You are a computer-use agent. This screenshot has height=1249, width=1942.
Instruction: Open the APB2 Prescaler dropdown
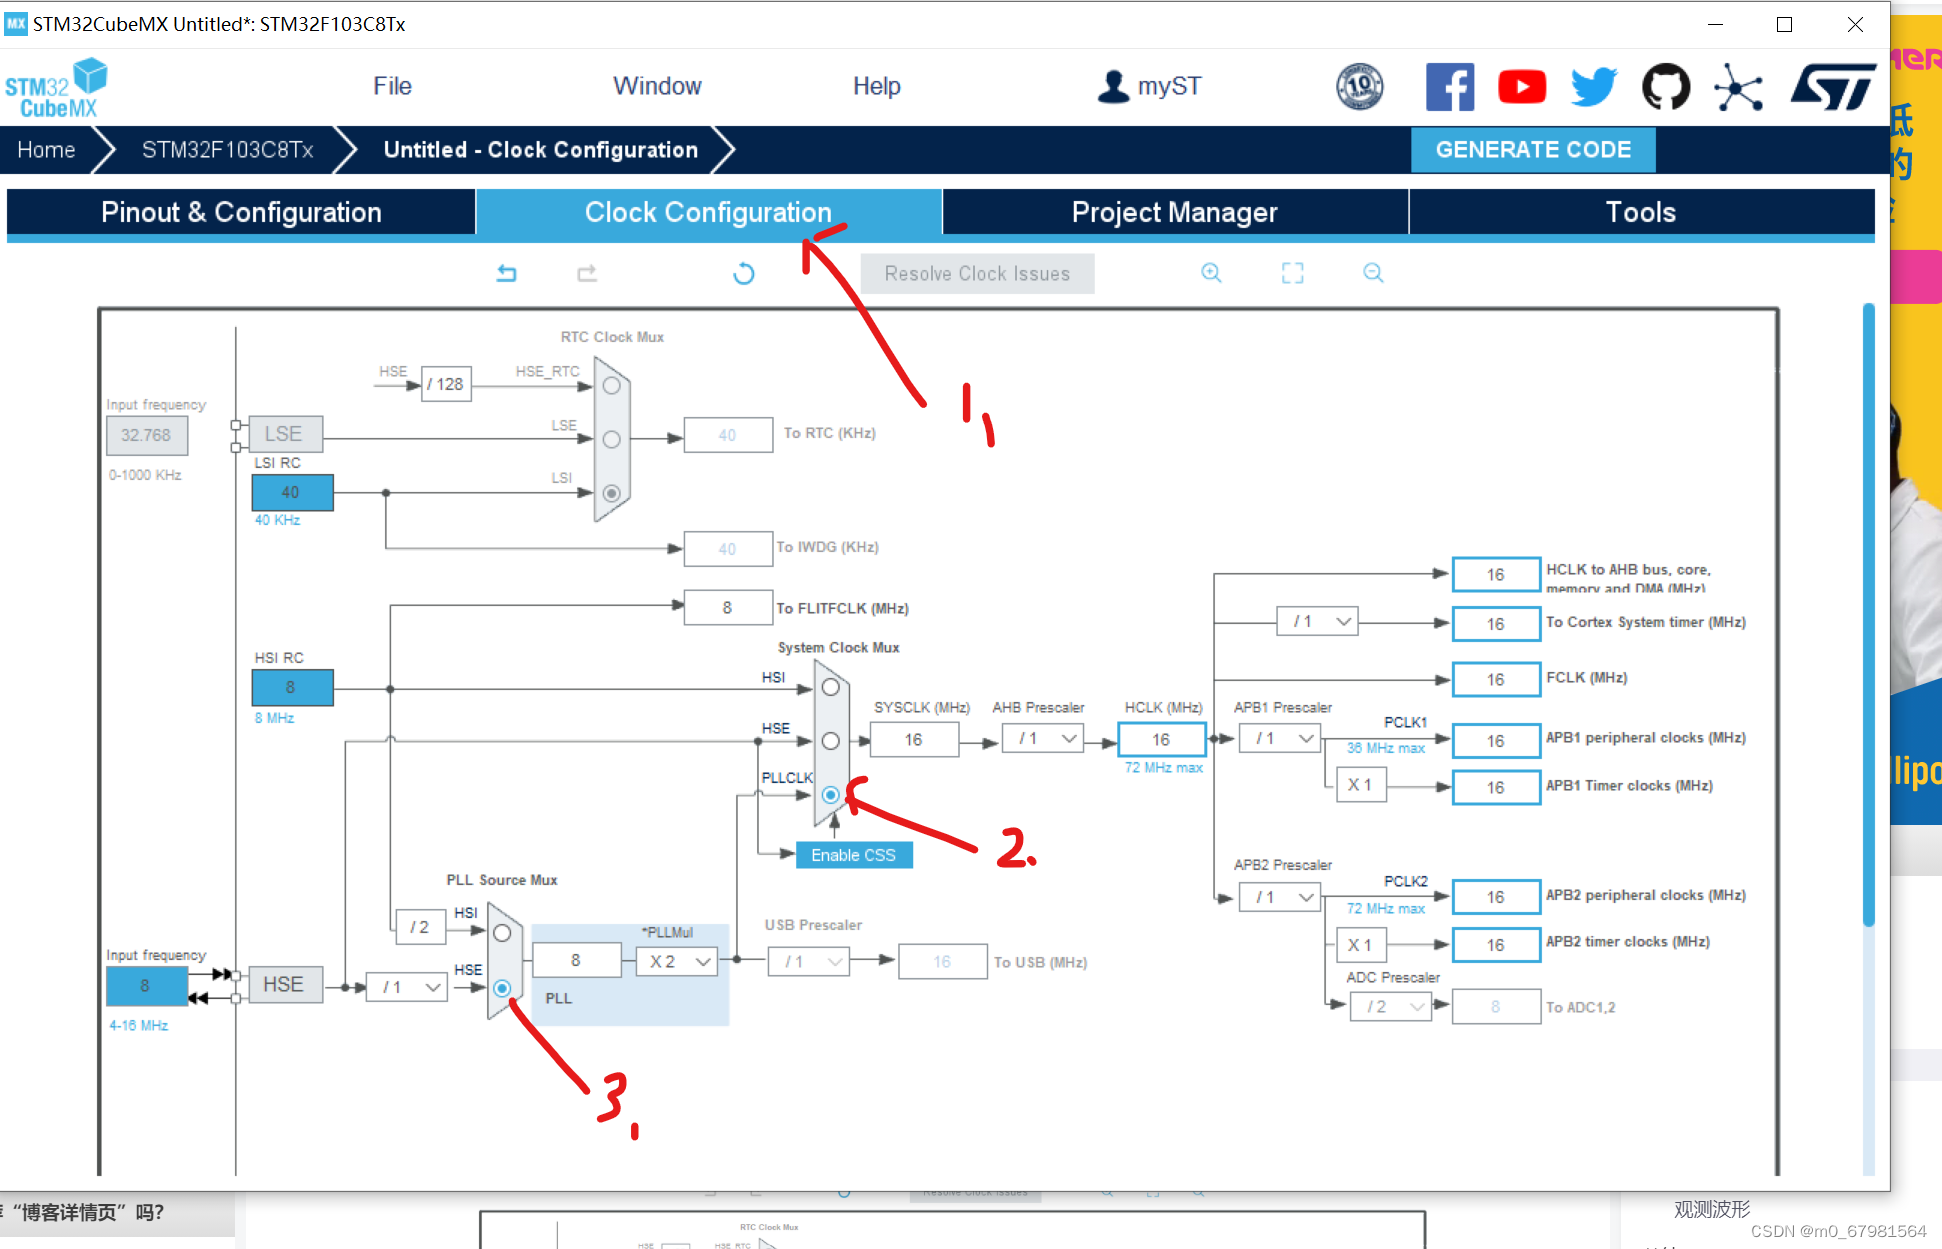[x=1280, y=897]
